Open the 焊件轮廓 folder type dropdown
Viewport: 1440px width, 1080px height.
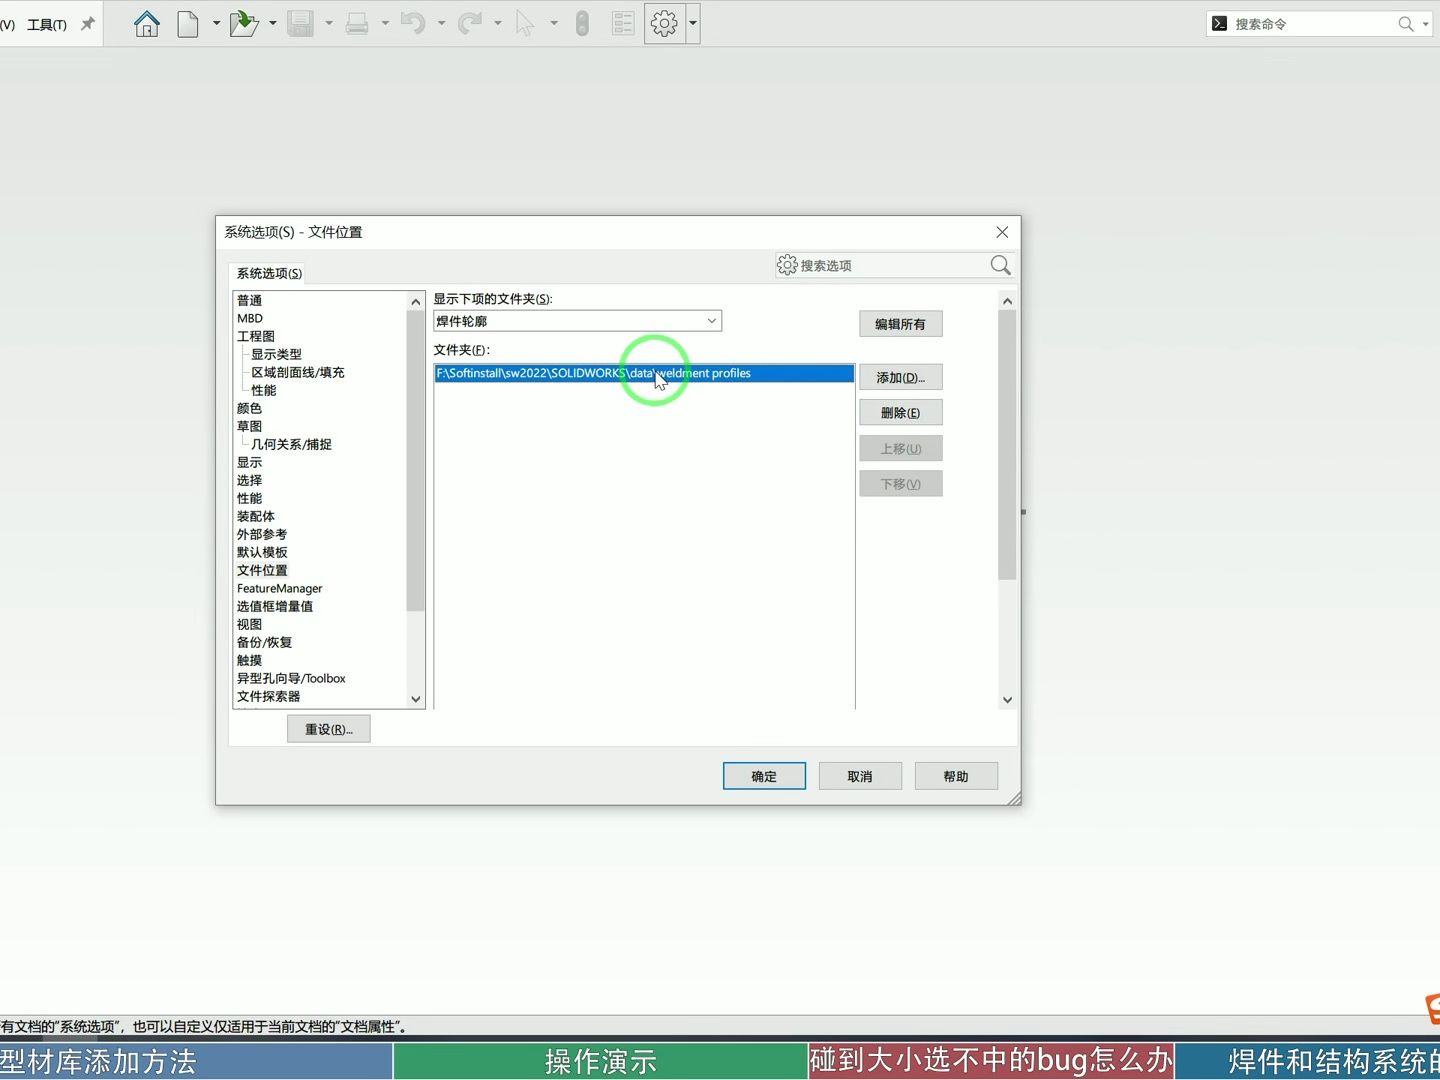[577, 321]
